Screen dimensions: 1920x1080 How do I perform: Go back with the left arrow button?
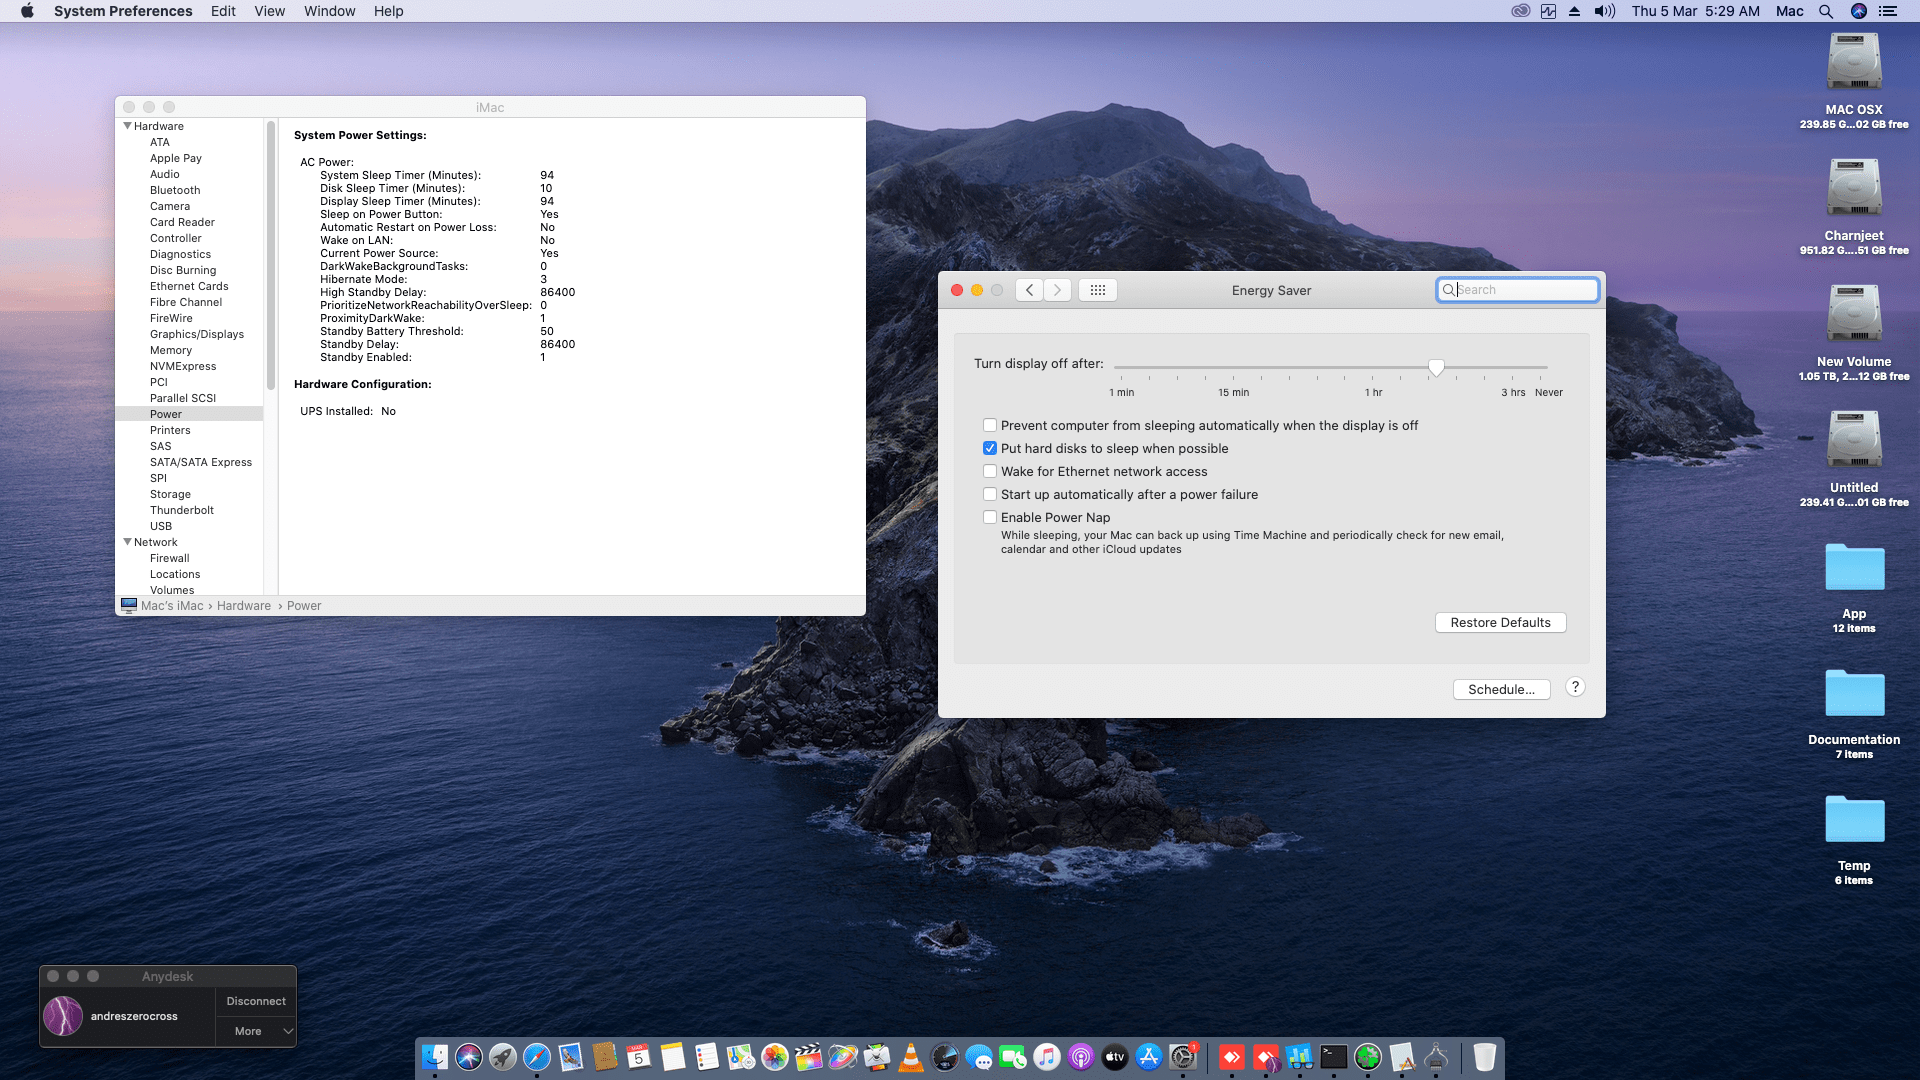[x=1029, y=290]
